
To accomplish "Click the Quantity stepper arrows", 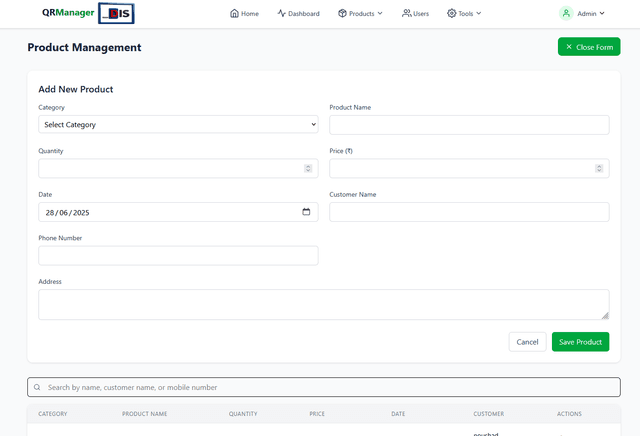I will 308,168.
